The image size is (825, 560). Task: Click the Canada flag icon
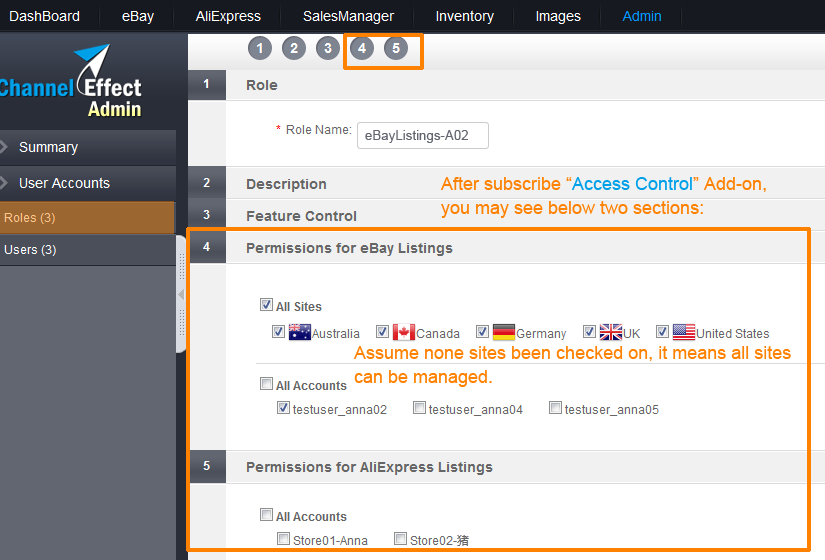[404, 332]
